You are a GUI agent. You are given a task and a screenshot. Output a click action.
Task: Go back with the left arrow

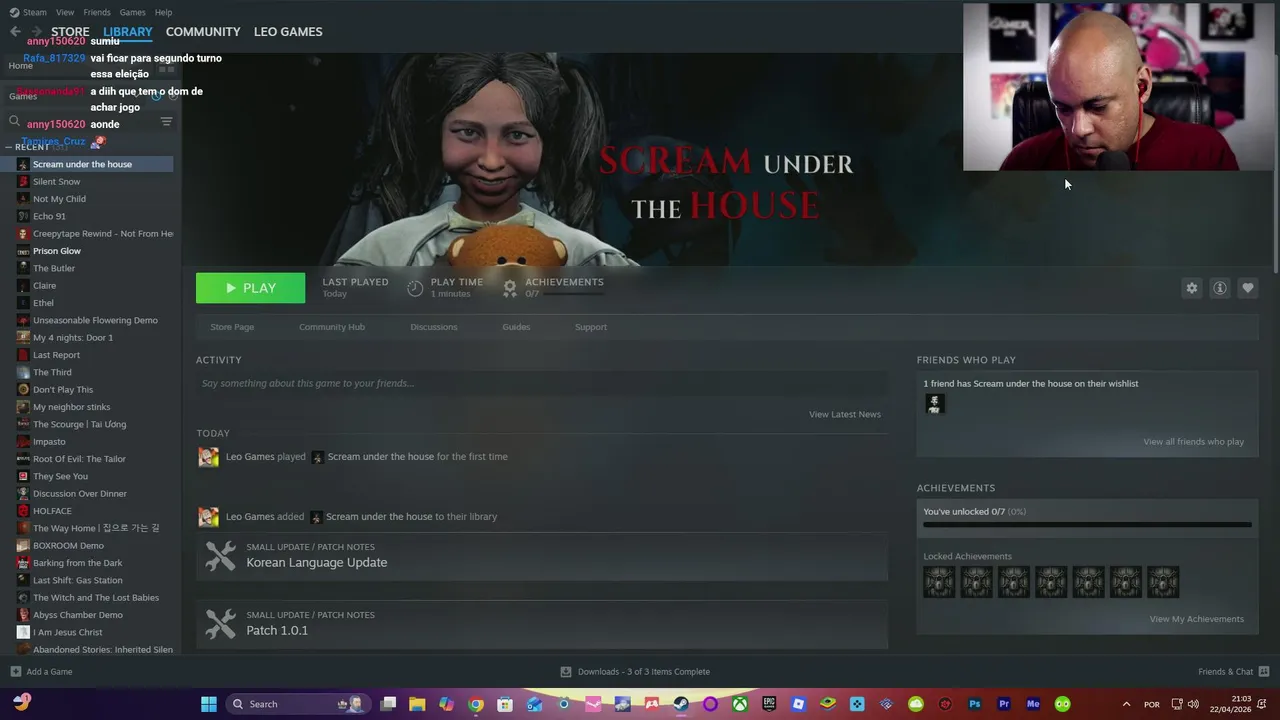(15, 32)
